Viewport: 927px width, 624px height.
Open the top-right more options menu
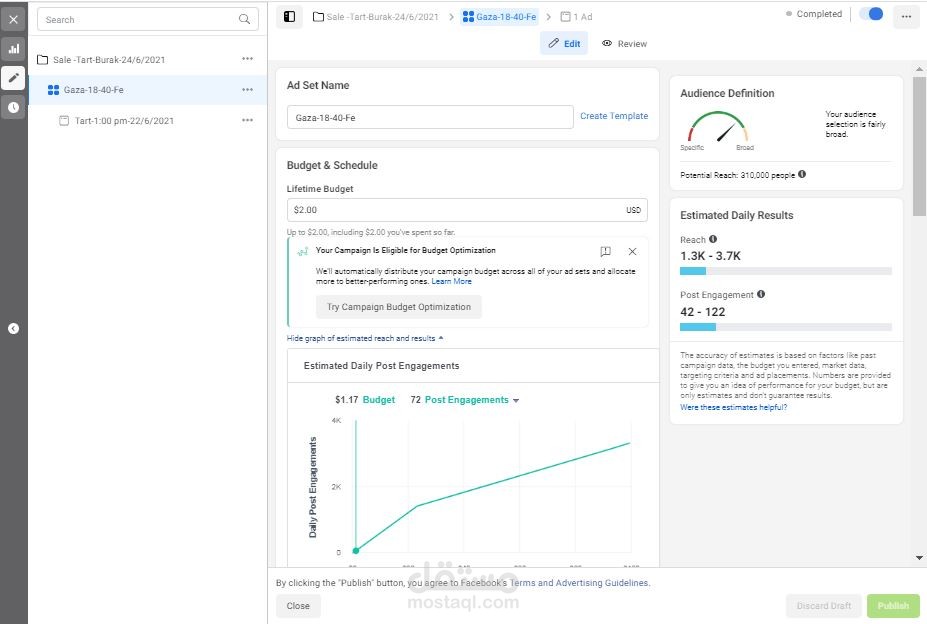906,16
